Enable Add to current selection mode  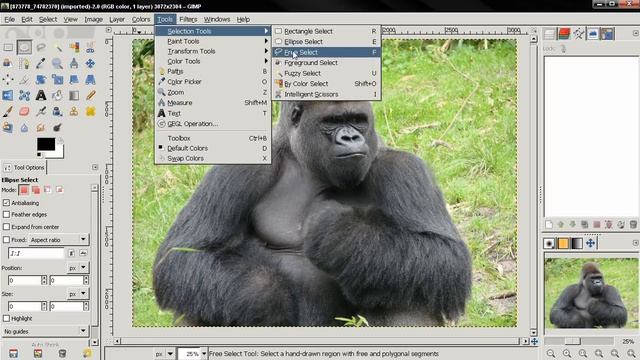click(x=36, y=190)
